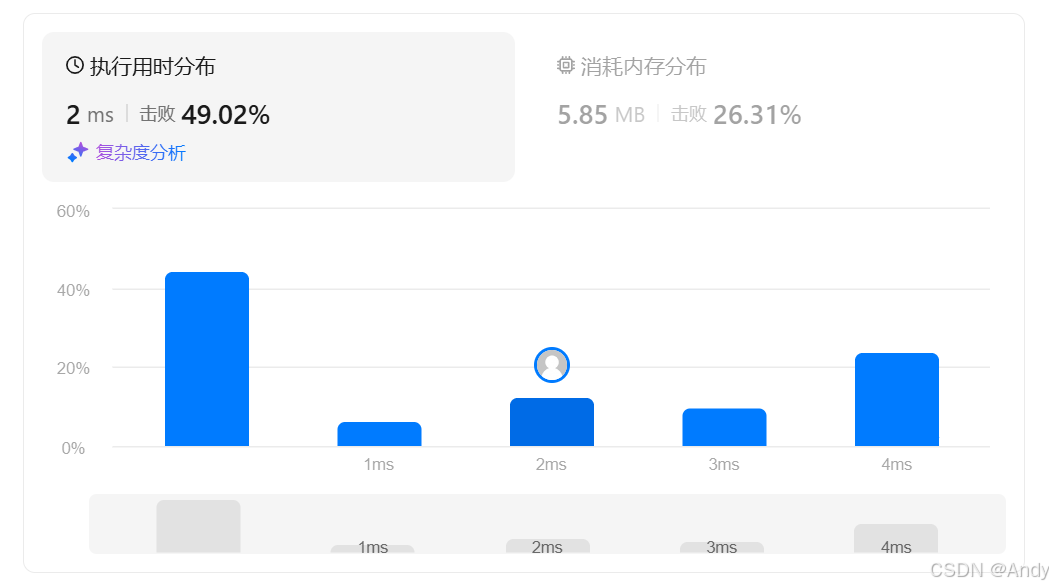Click the 5.85 MB memory value
This screenshot has height=587, width=1053.
[x=600, y=115]
